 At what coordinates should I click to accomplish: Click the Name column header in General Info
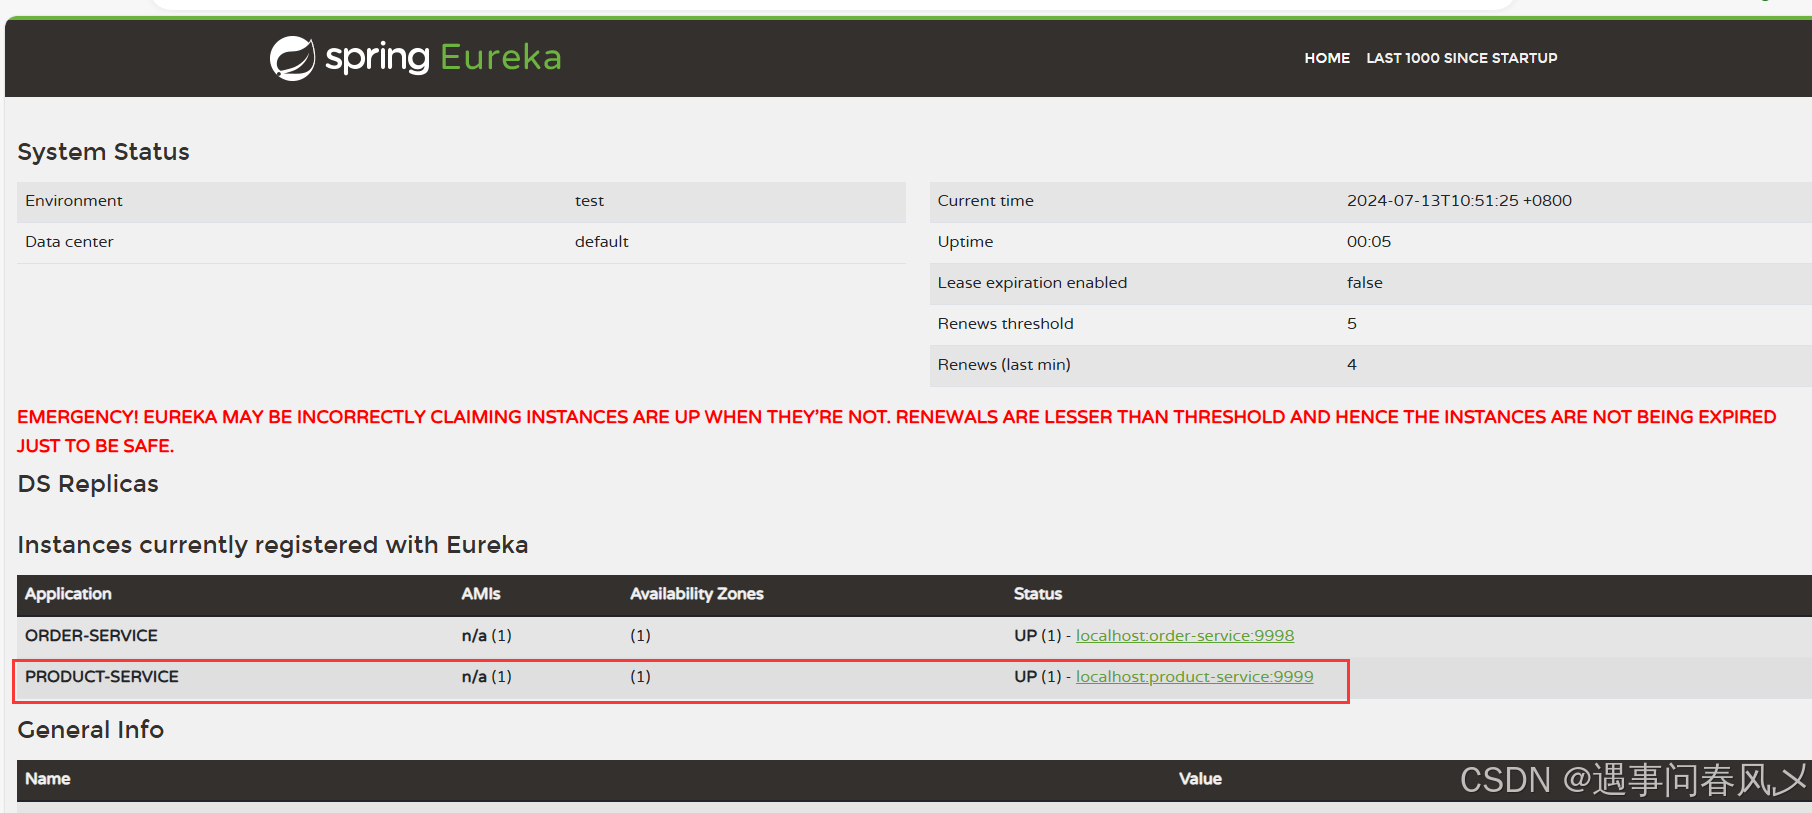[47, 779]
